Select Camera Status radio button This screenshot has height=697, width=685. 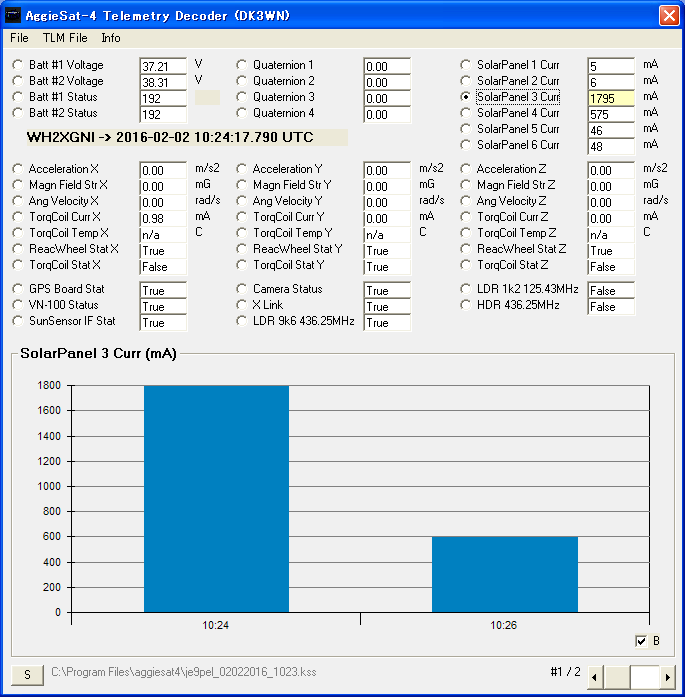point(242,289)
